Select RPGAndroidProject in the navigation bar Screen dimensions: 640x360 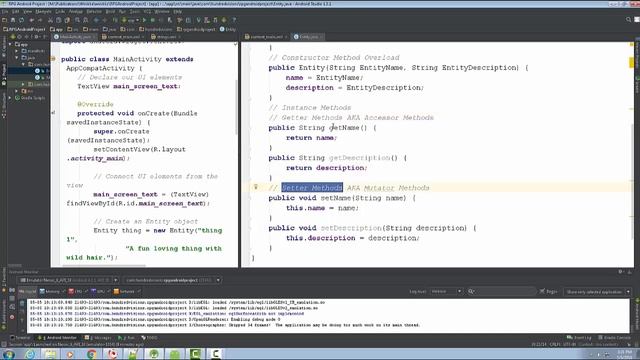tap(24, 29)
